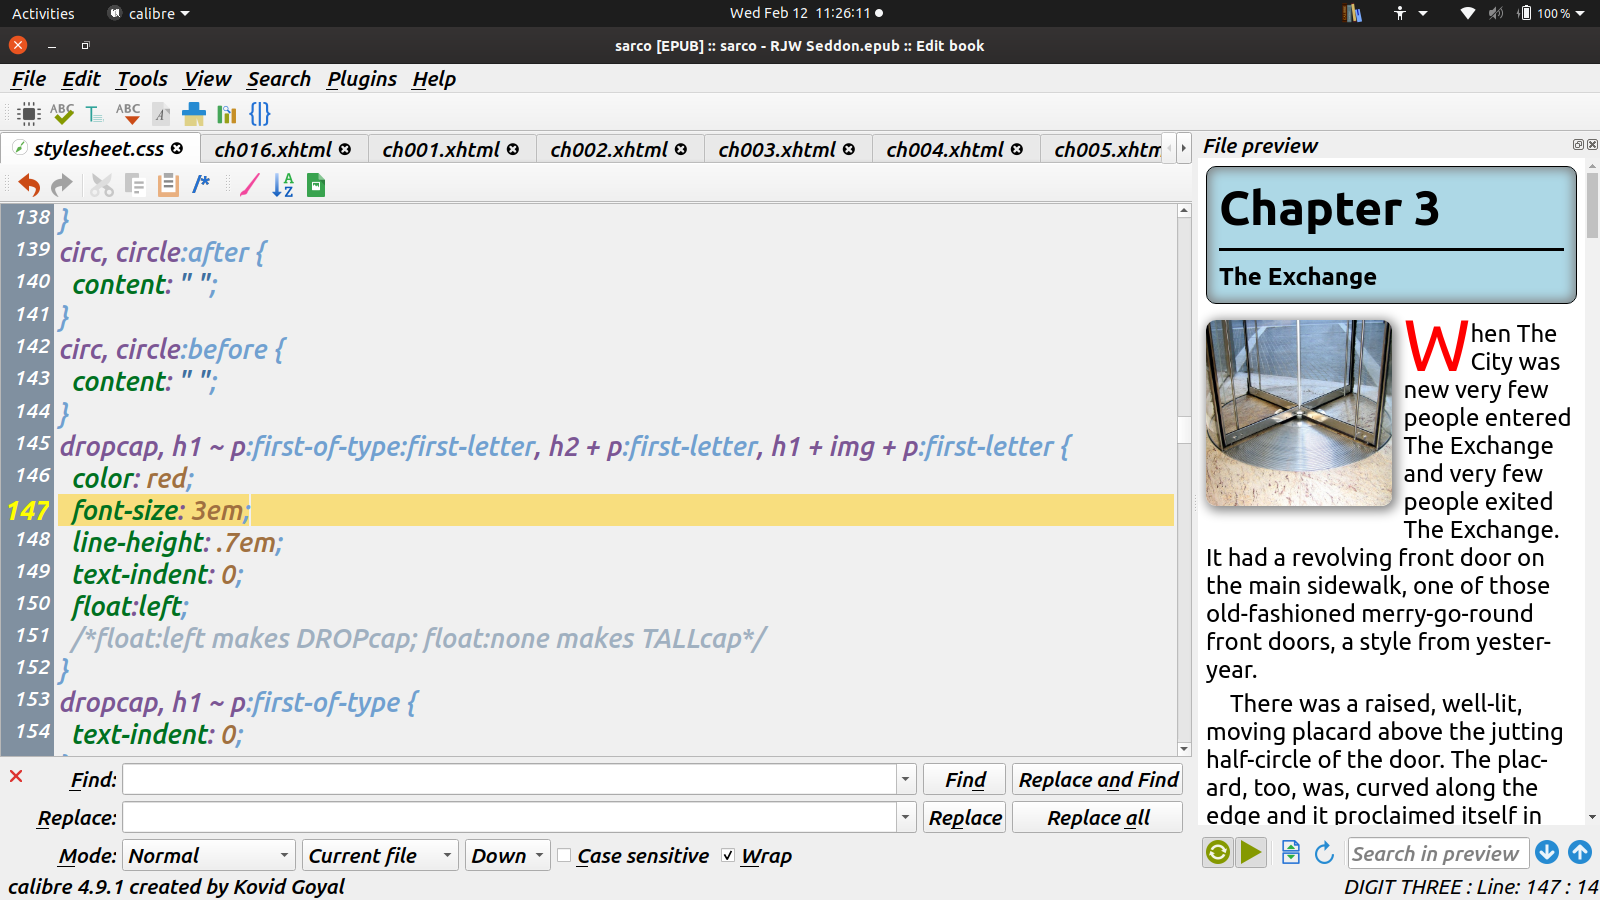Open the Manage fonts icon
The image size is (1600, 900).
click(161, 114)
